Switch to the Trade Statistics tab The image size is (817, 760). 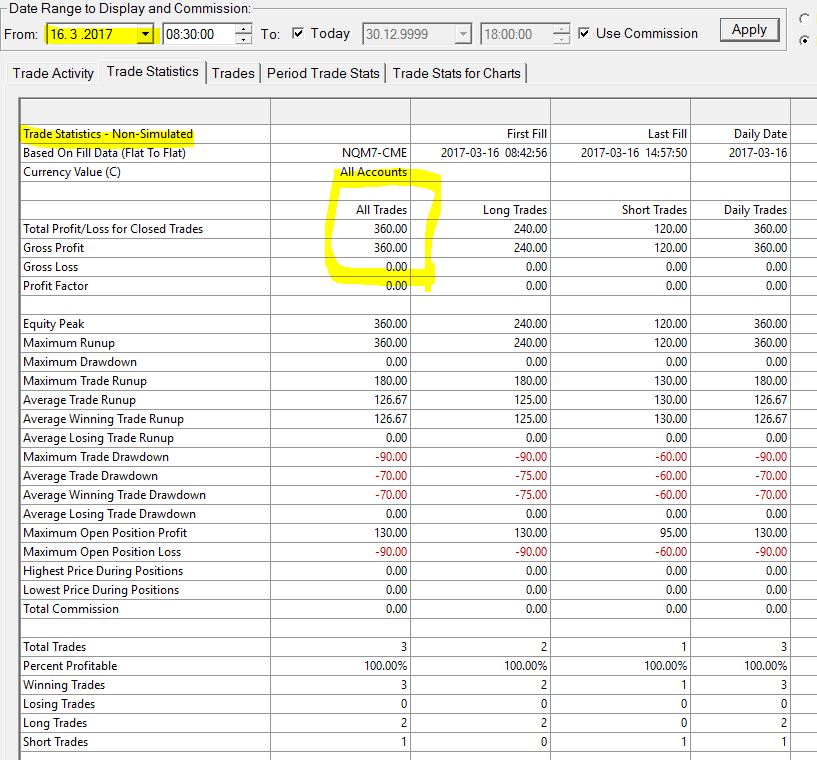click(153, 72)
